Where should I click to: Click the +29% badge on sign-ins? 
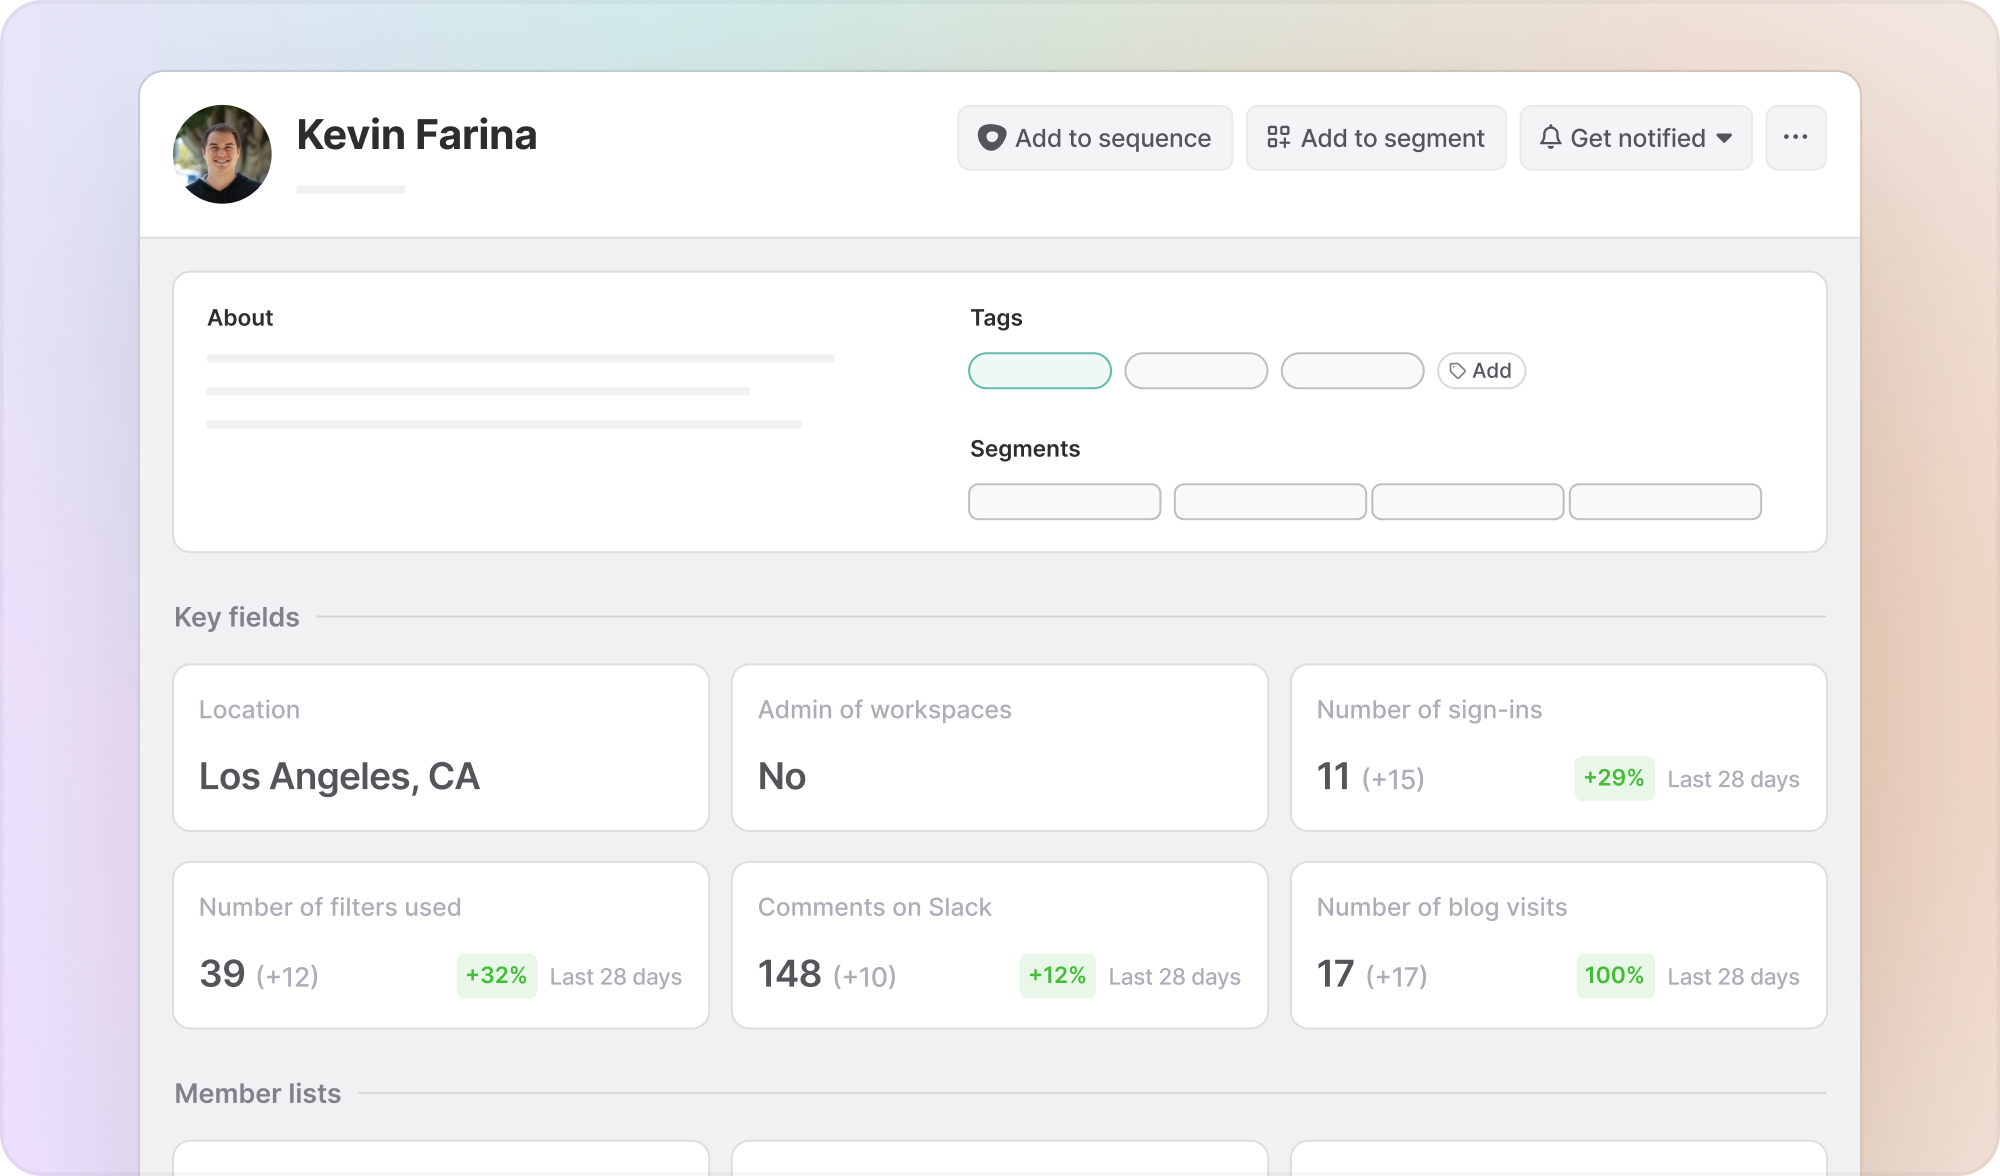click(1613, 778)
